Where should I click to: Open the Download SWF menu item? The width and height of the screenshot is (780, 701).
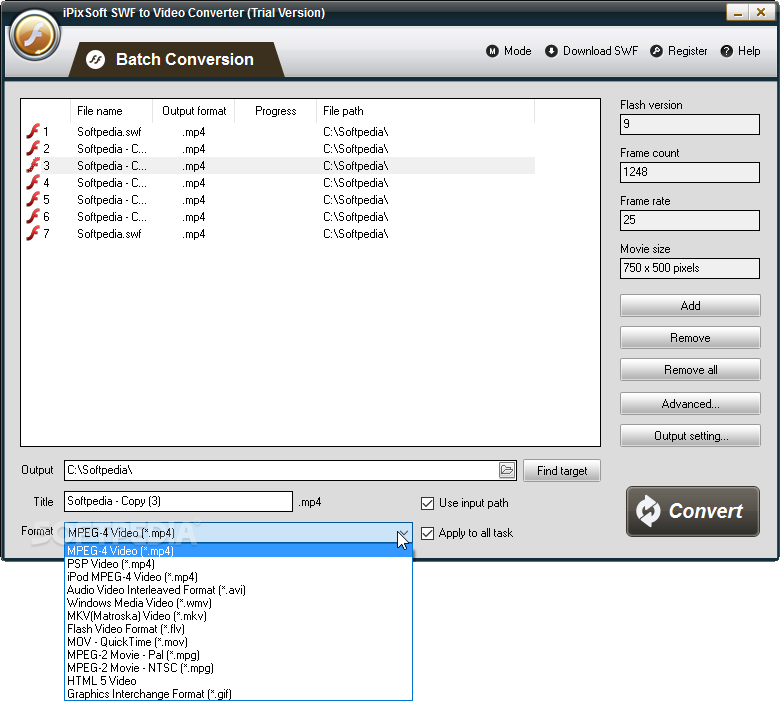[x=591, y=51]
